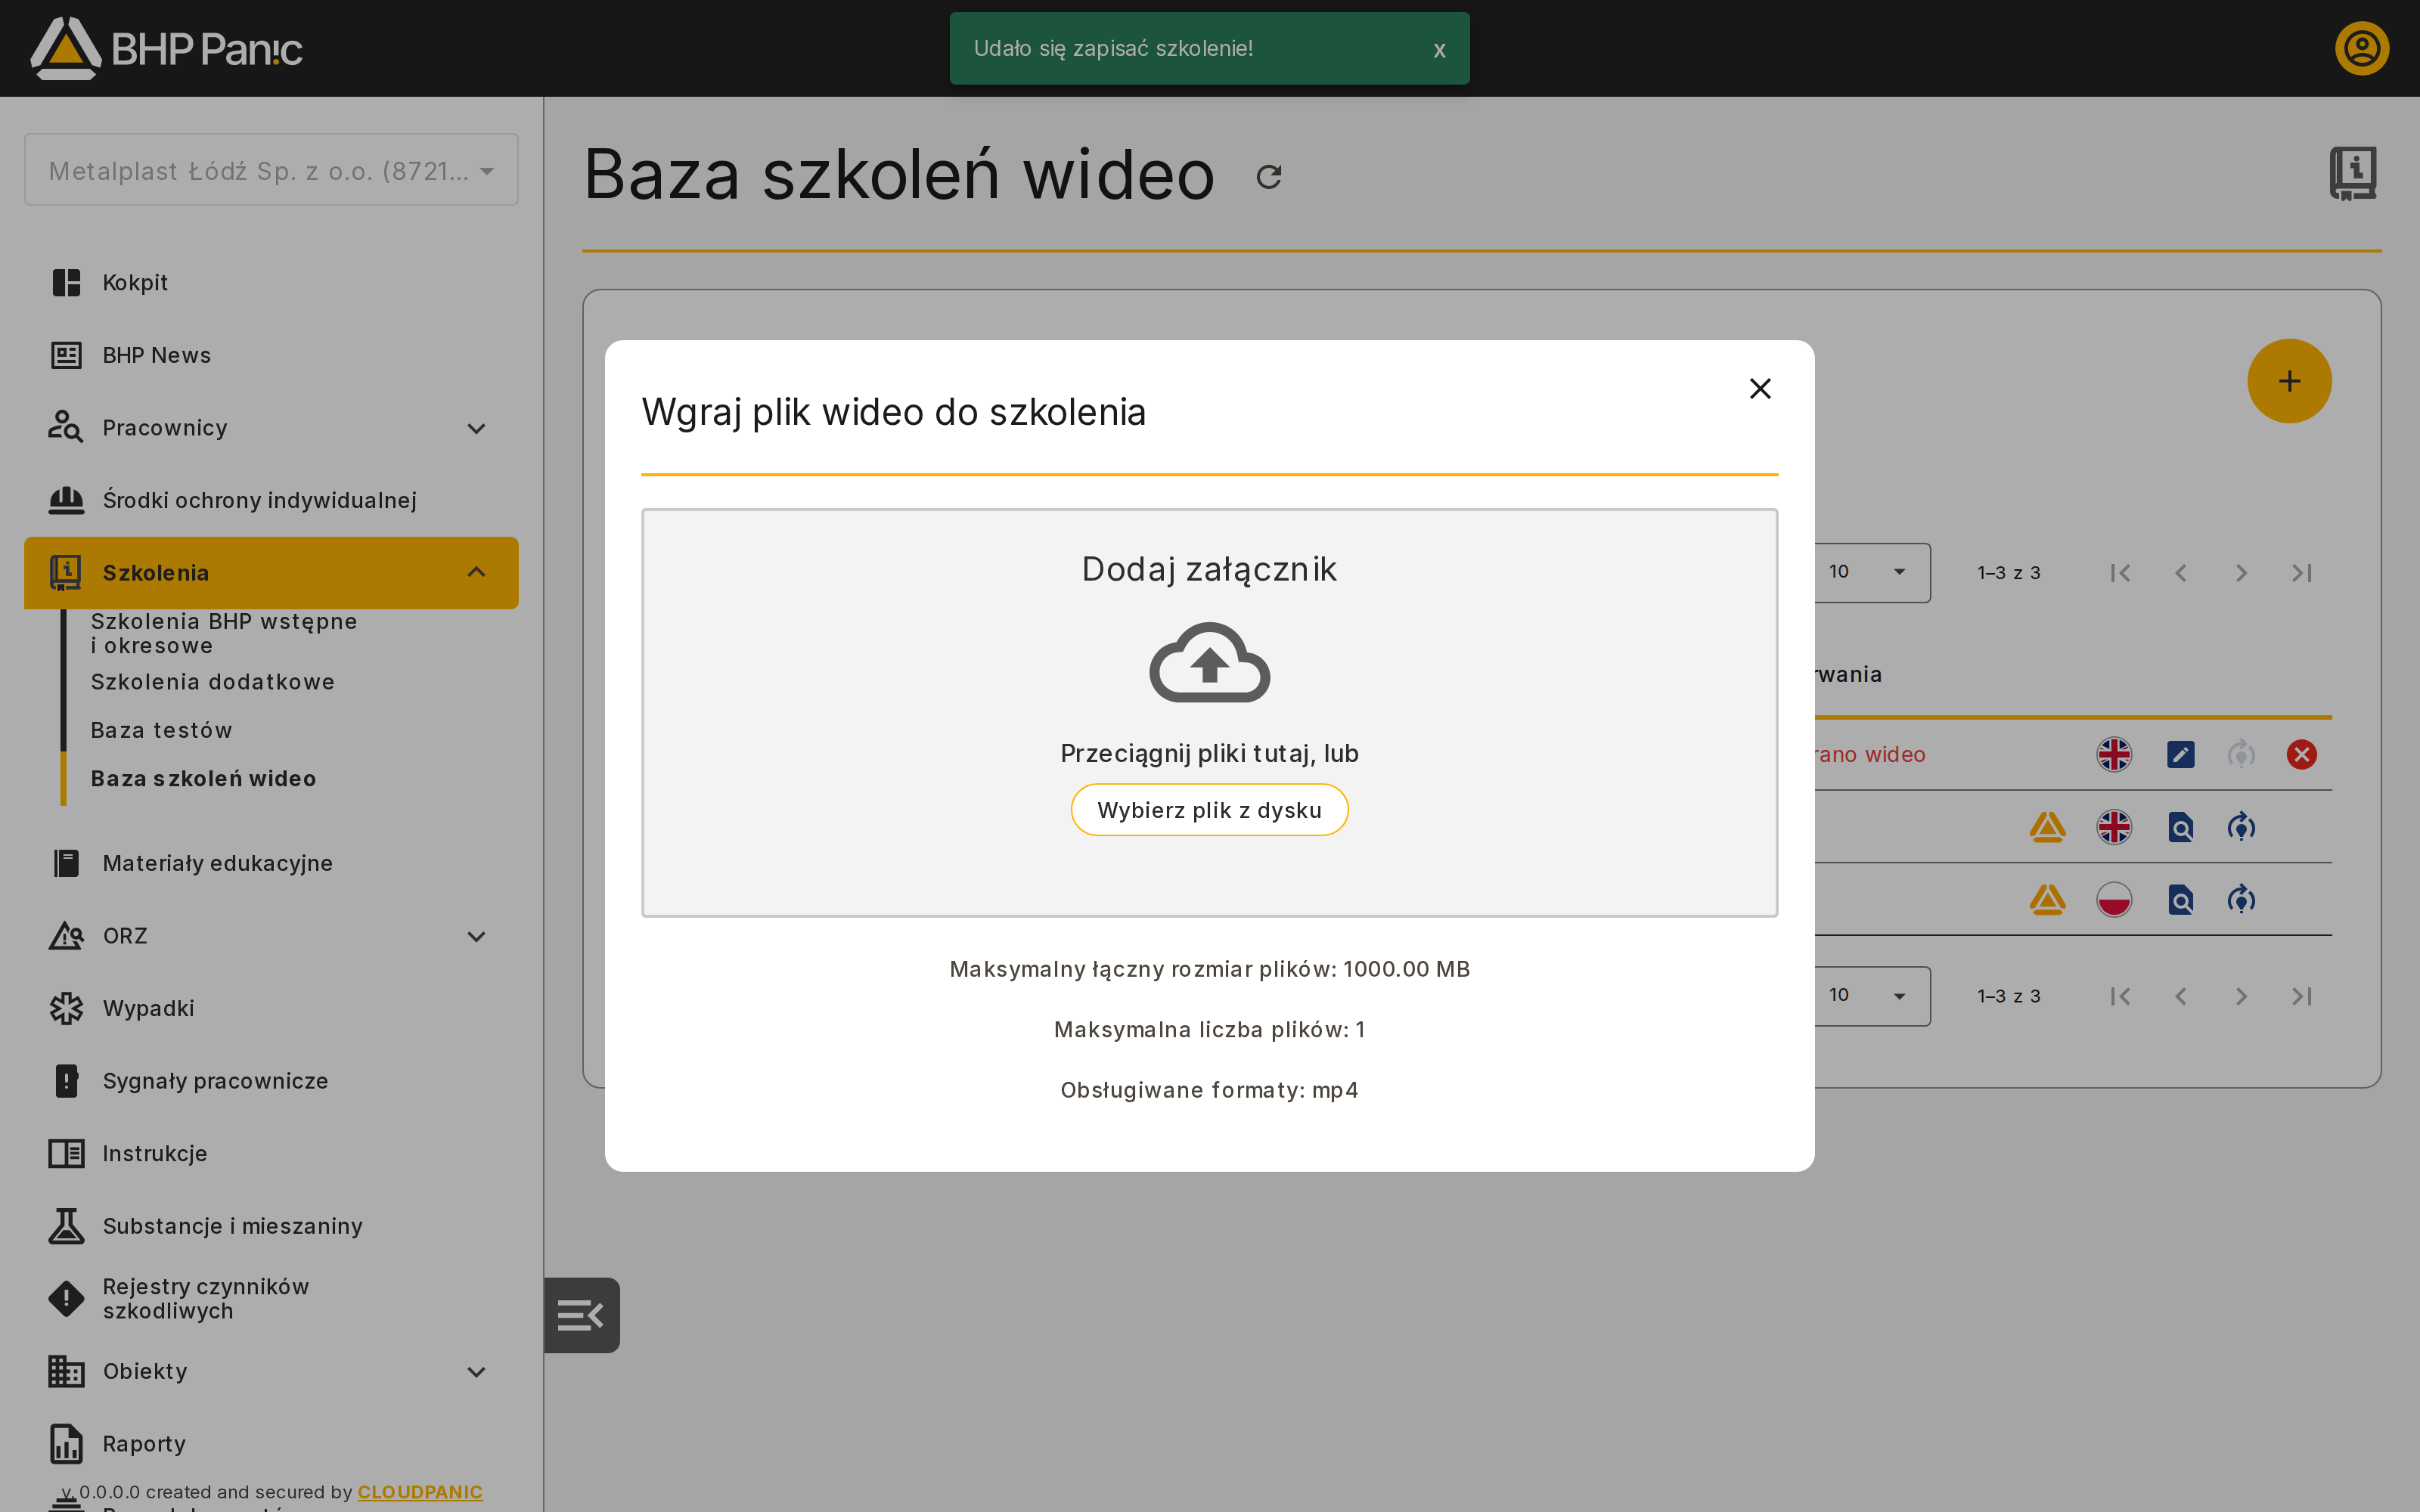Click the rotate/reupload icon in second row
The width and height of the screenshot is (2420, 1512).
[2241, 827]
